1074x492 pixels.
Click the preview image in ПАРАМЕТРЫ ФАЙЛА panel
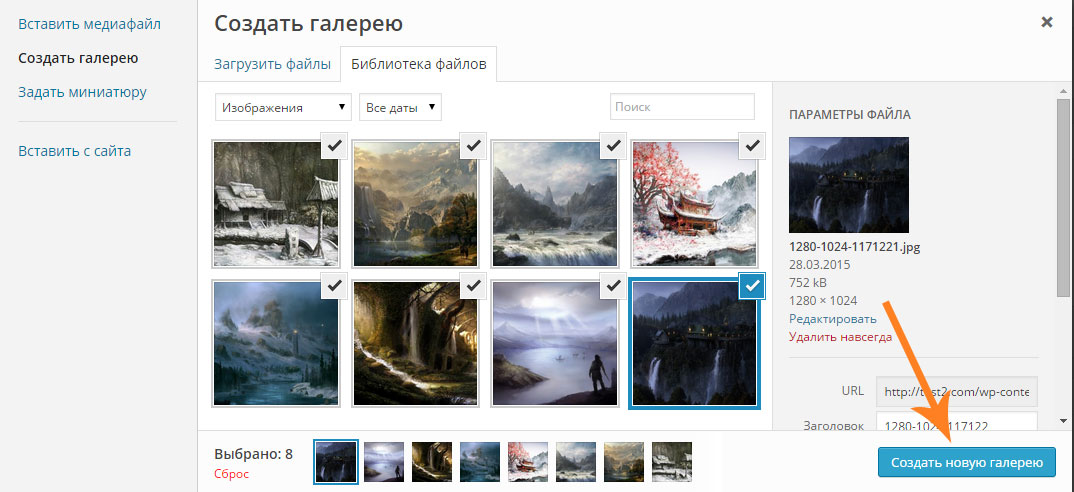pyautogui.click(x=849, y=185)
